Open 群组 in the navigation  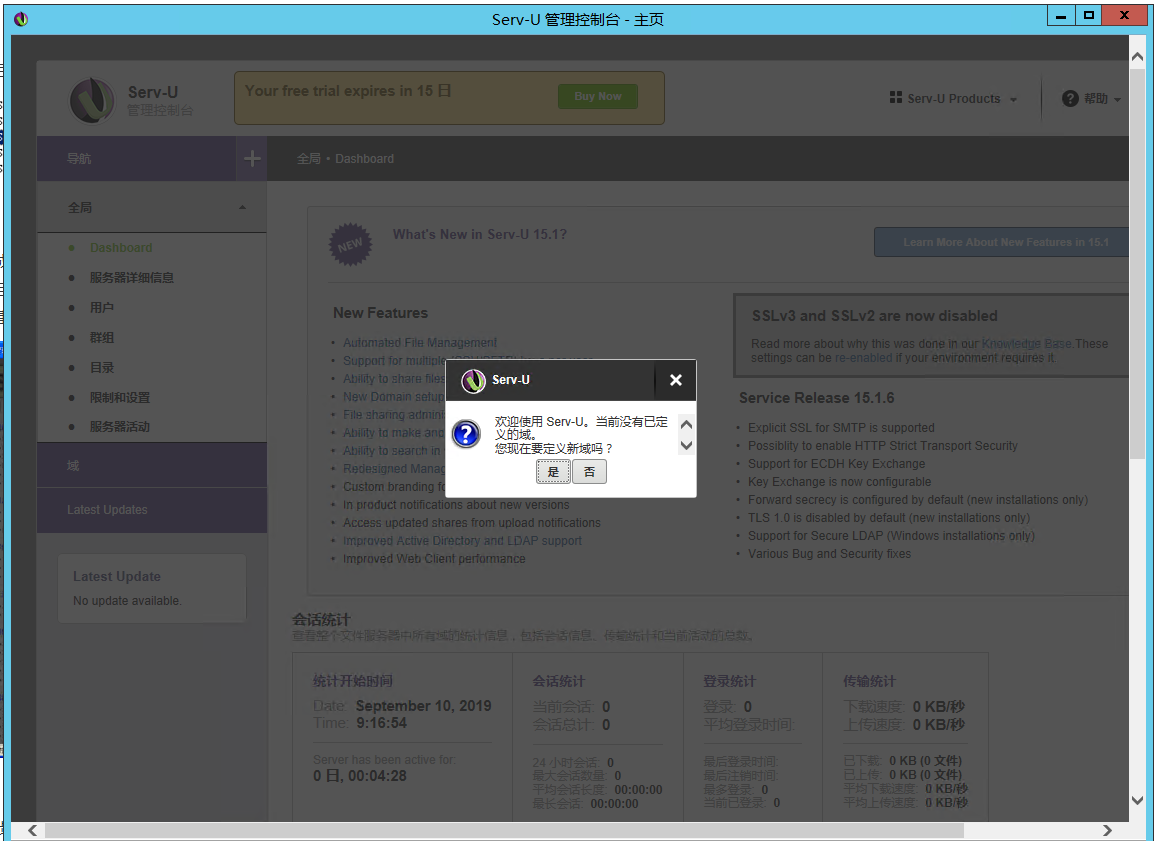point(102,338)
